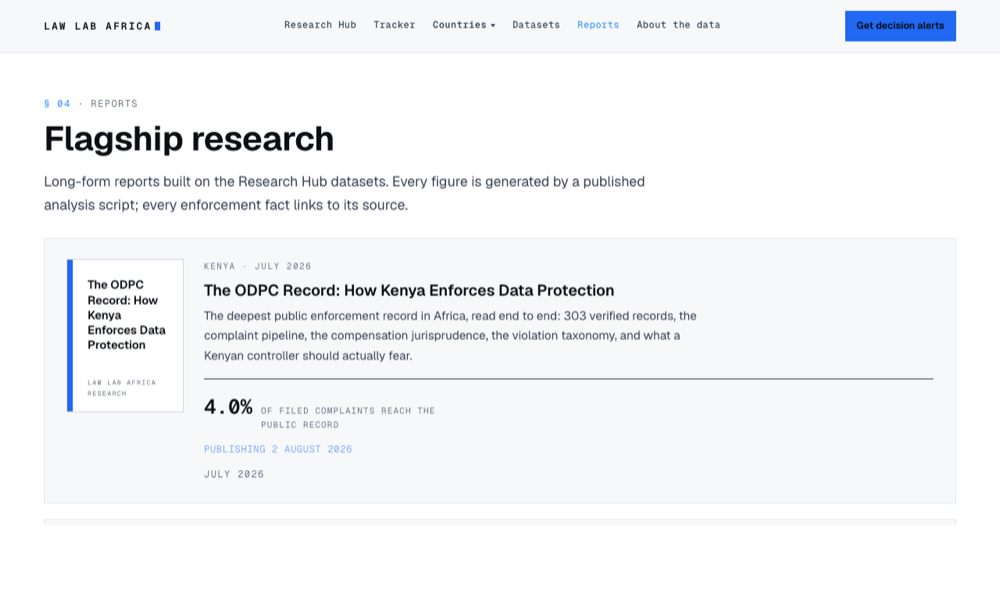Screen dimensions: 1000x593
Task: Click the Flagship research heading
Action: tap(189, 138)
